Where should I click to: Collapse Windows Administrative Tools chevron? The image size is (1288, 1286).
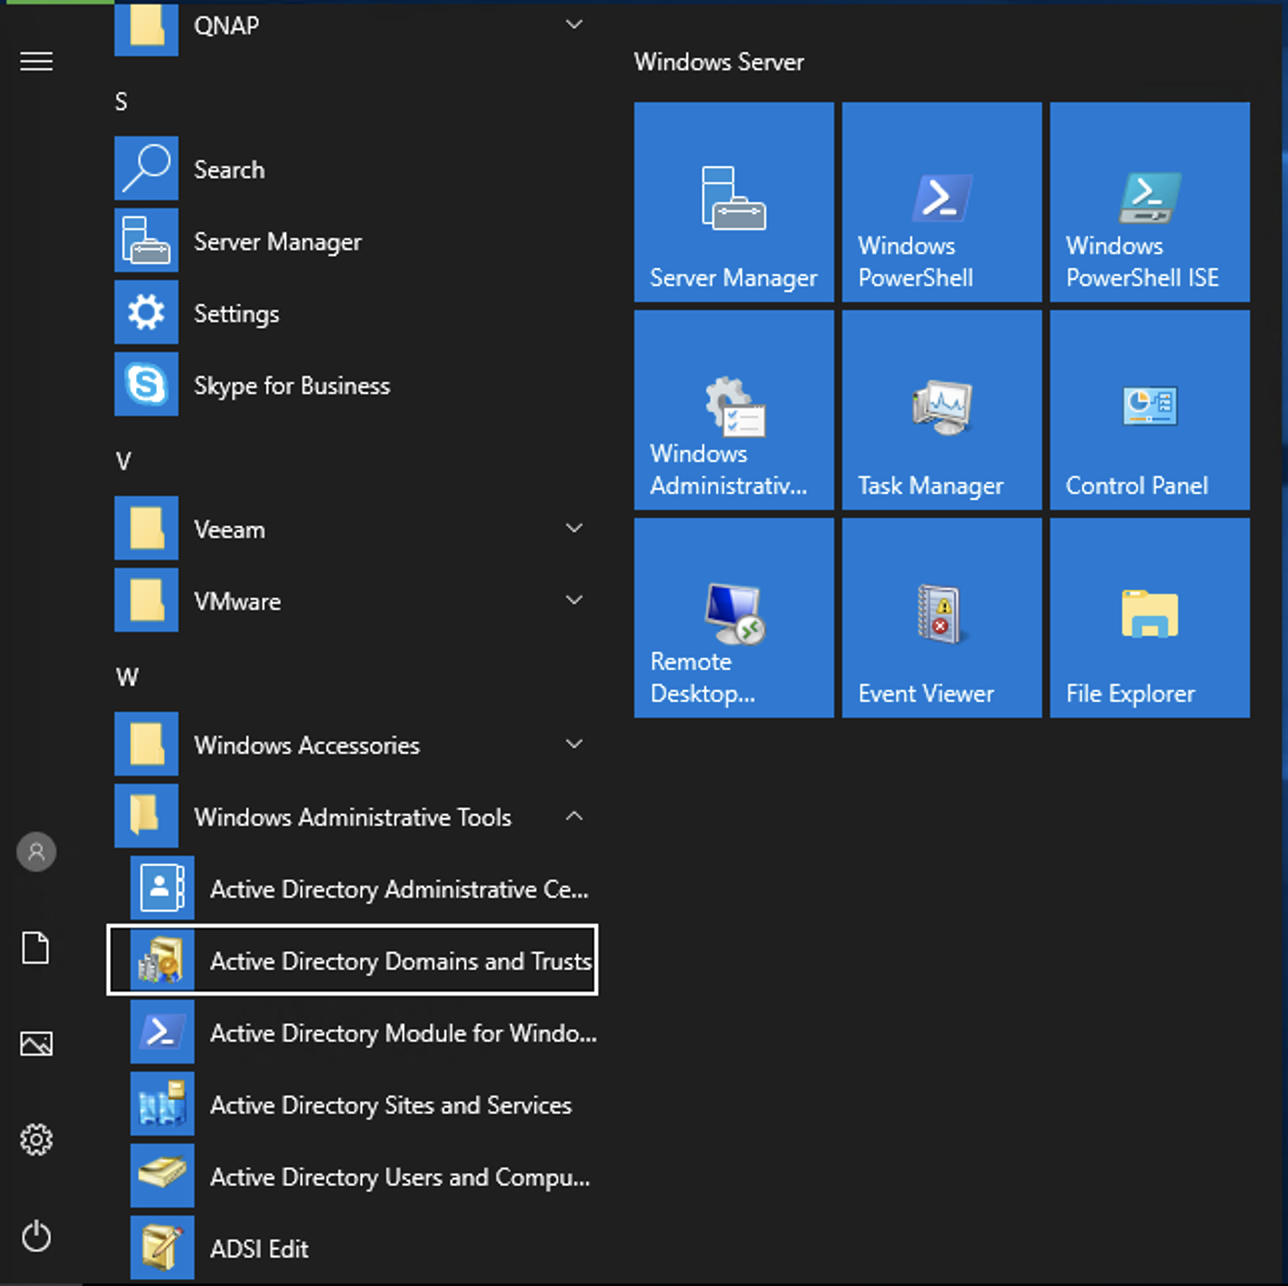[x=574, y=816]
